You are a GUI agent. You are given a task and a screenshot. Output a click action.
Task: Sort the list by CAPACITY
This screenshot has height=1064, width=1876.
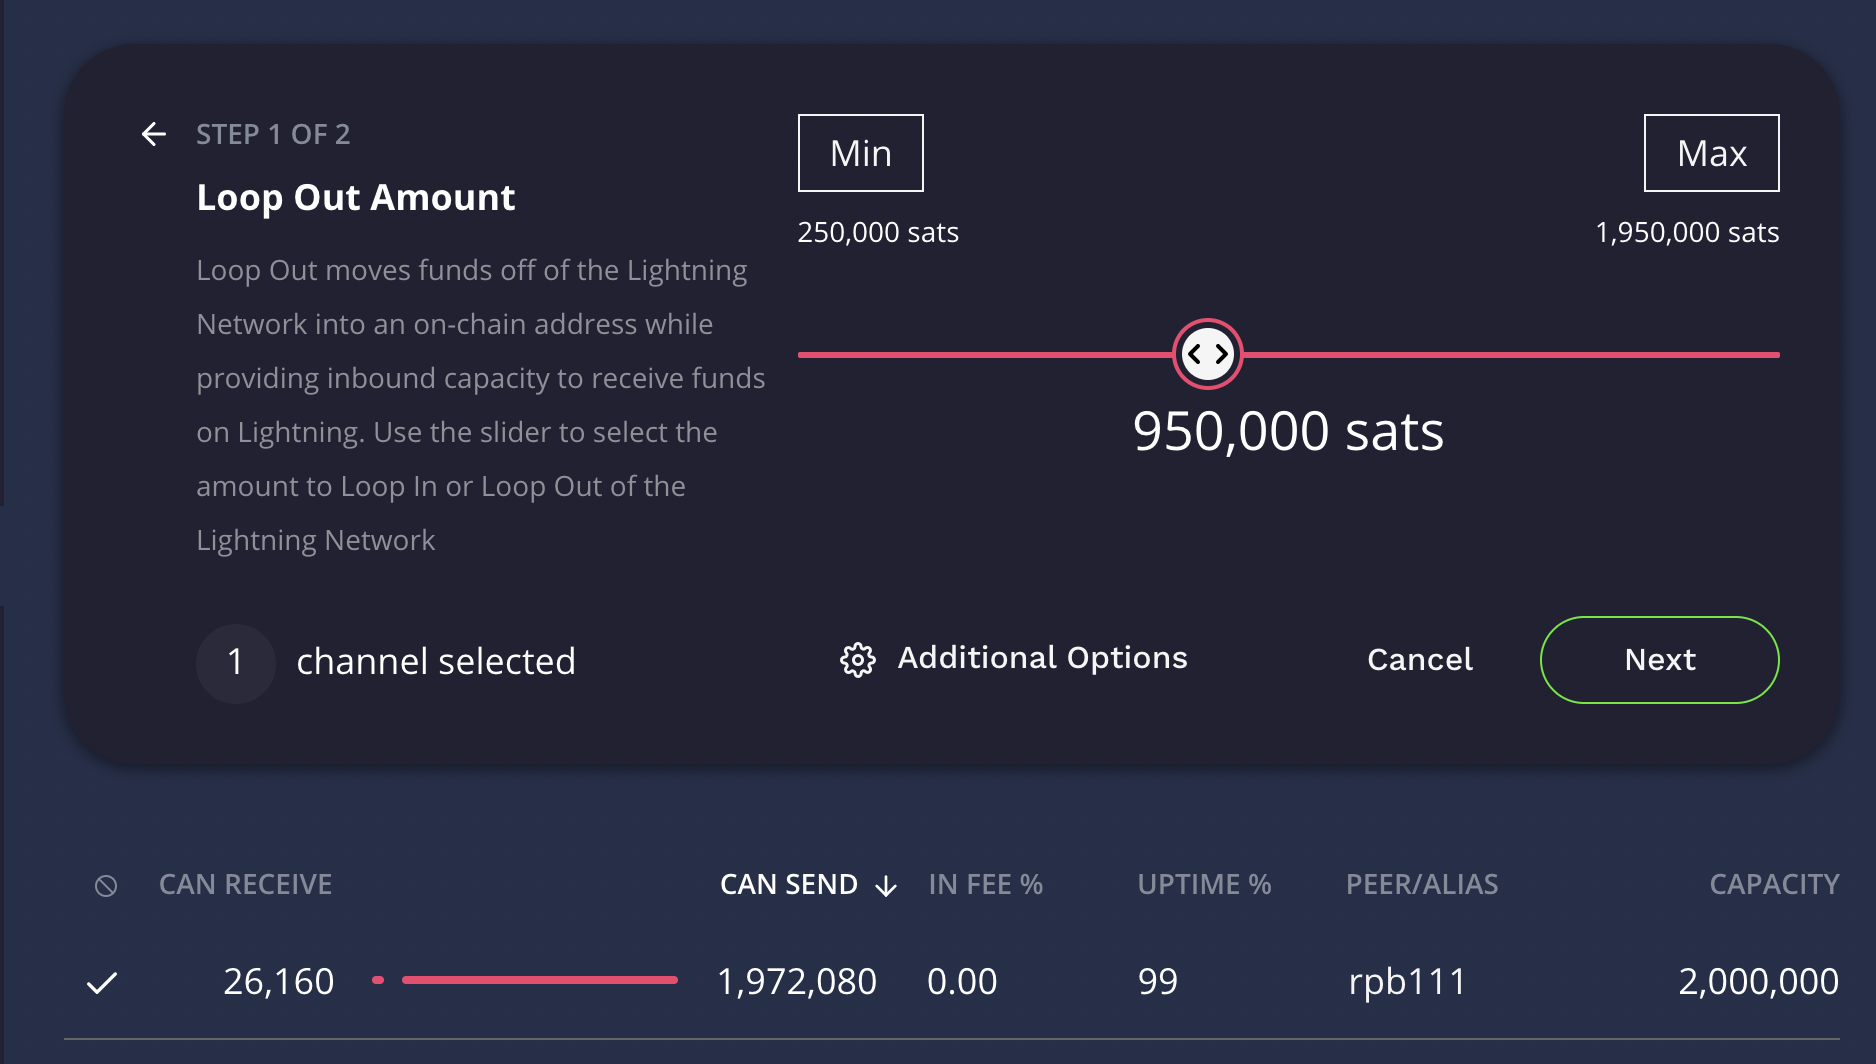coord(1773,884)
